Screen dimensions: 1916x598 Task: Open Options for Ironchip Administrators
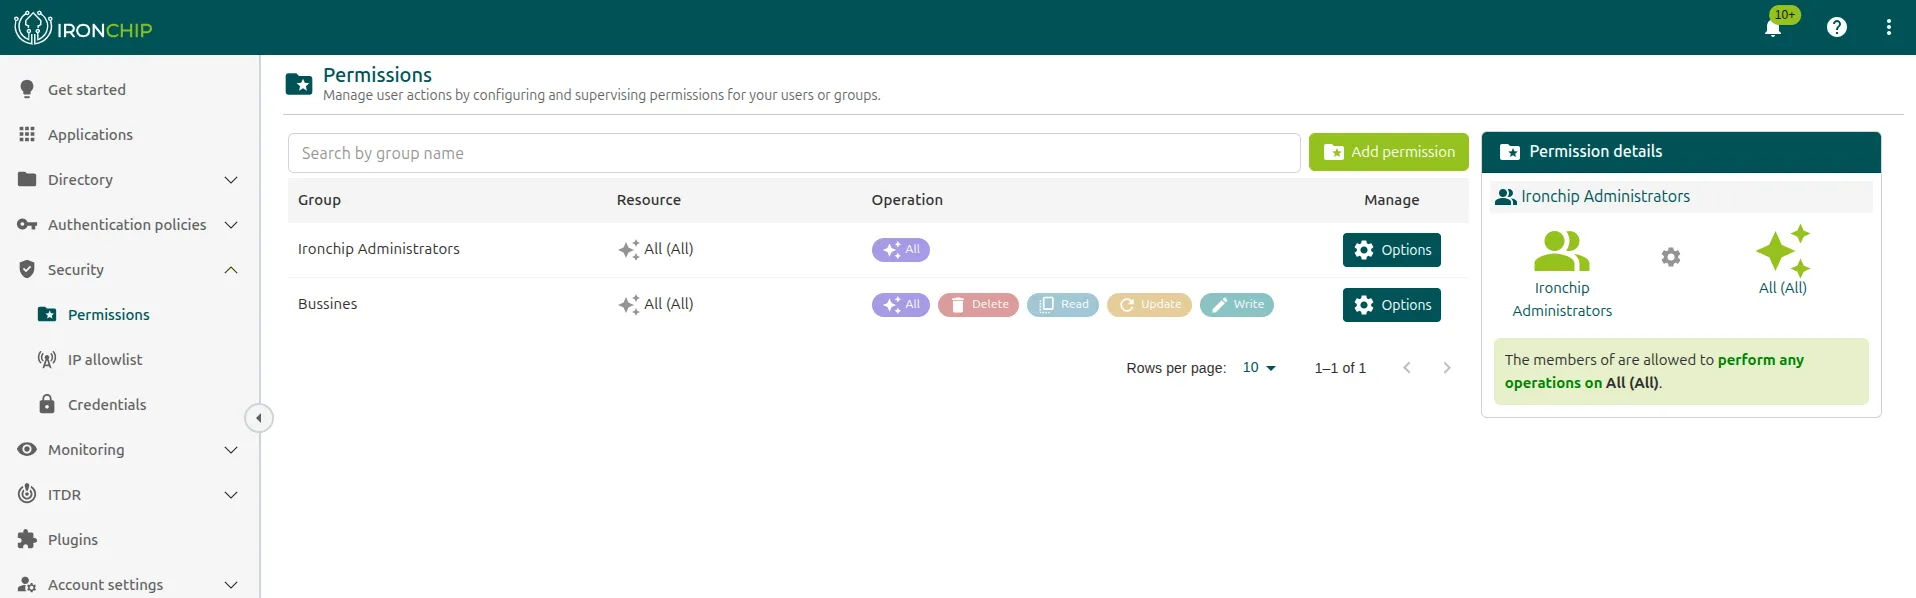pyautogui.click(x=1392, y=250)
